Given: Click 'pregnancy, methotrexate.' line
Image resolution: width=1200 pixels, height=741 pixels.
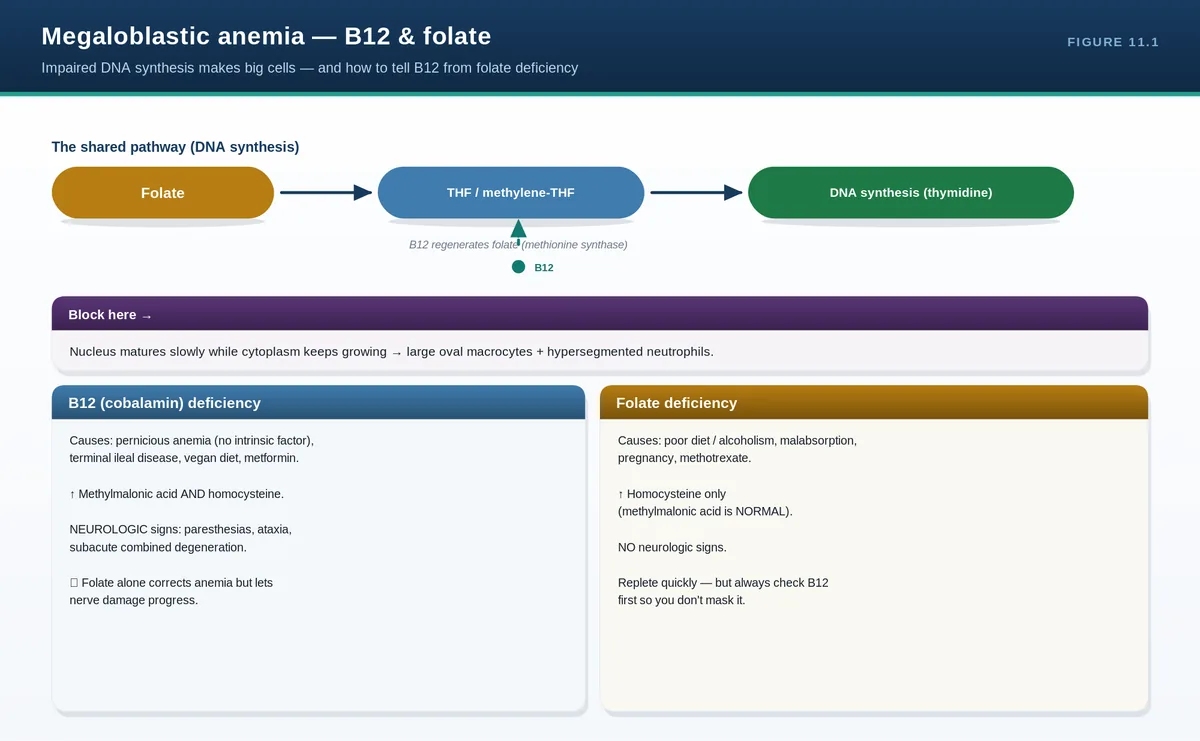Looking at the screenshot, I should pyautogui.click(x=685, y=458).
